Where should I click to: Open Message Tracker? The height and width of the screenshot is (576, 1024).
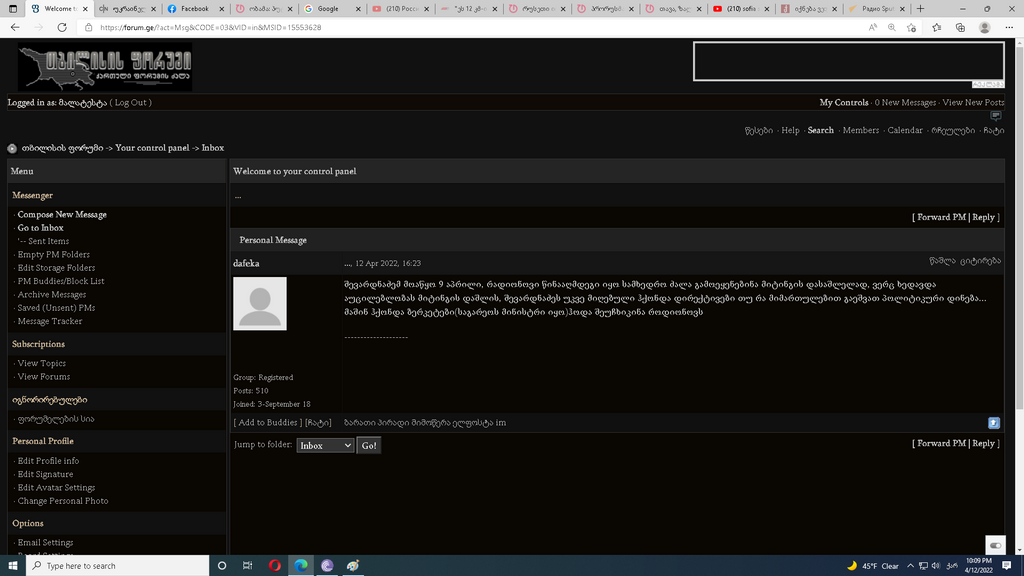(50, 321)
